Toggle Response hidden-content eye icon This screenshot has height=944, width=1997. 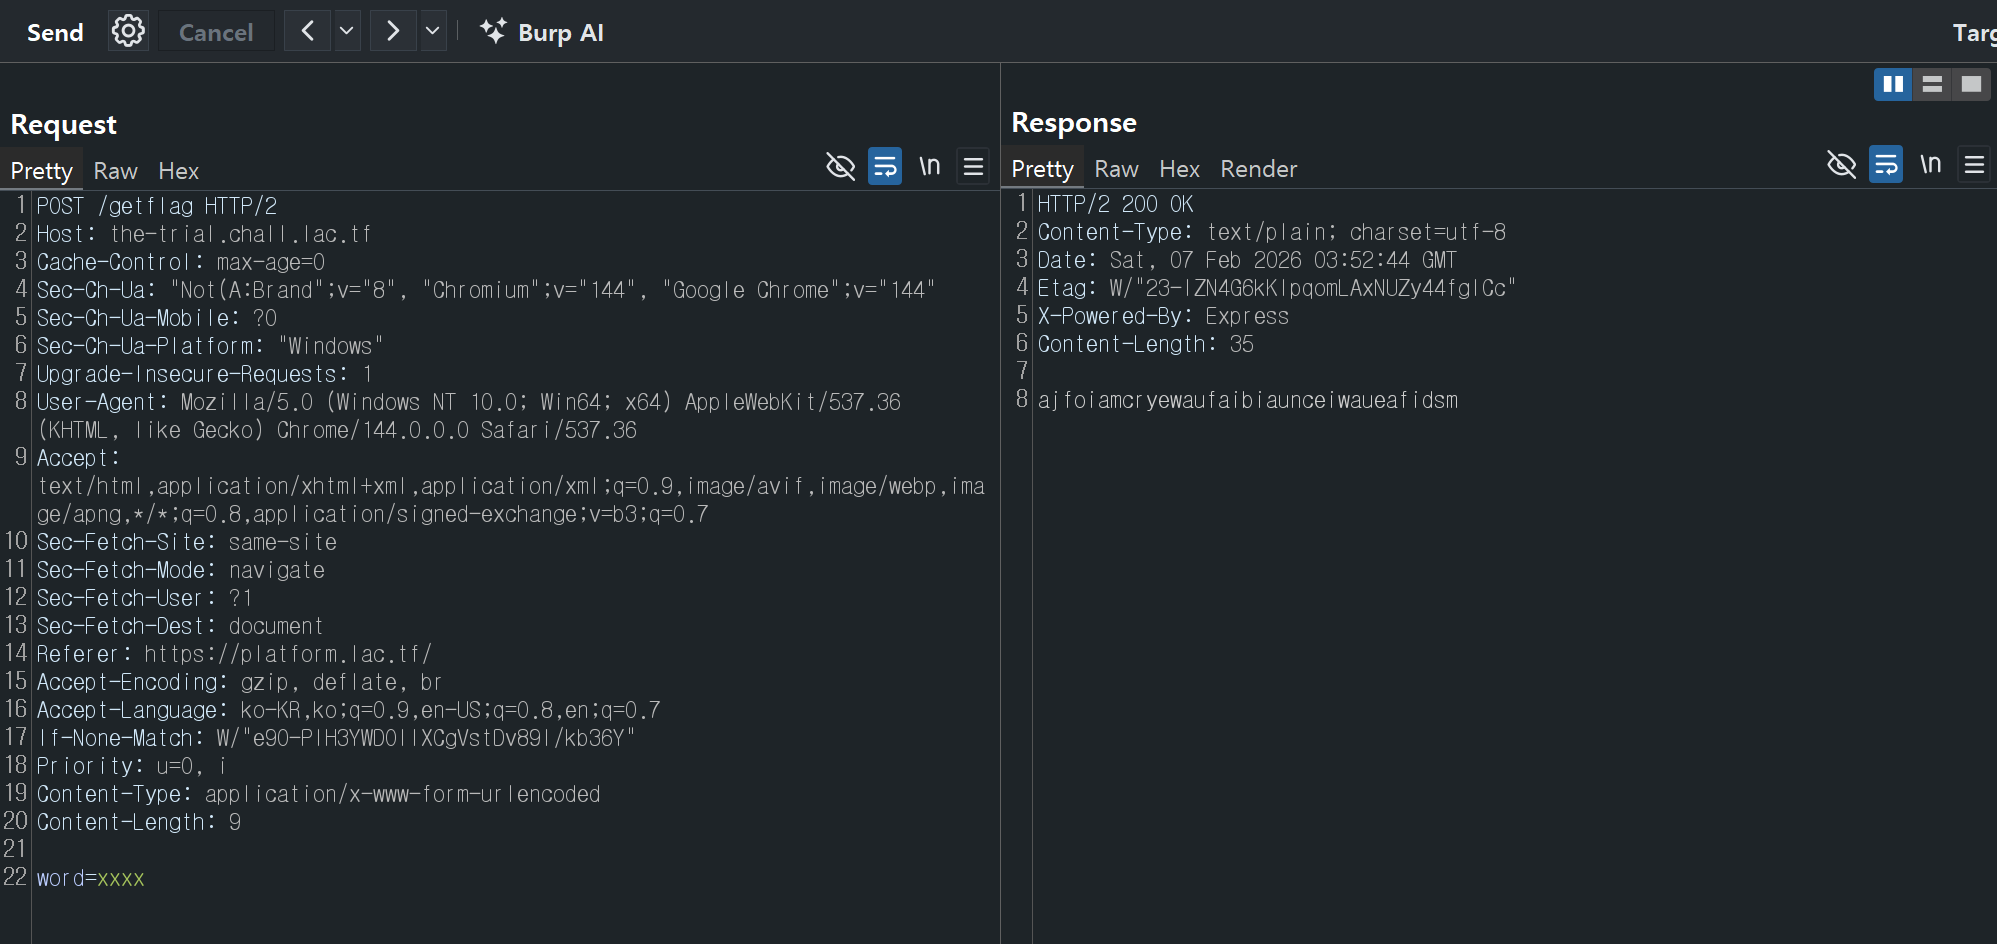(x=1841, y=164)
